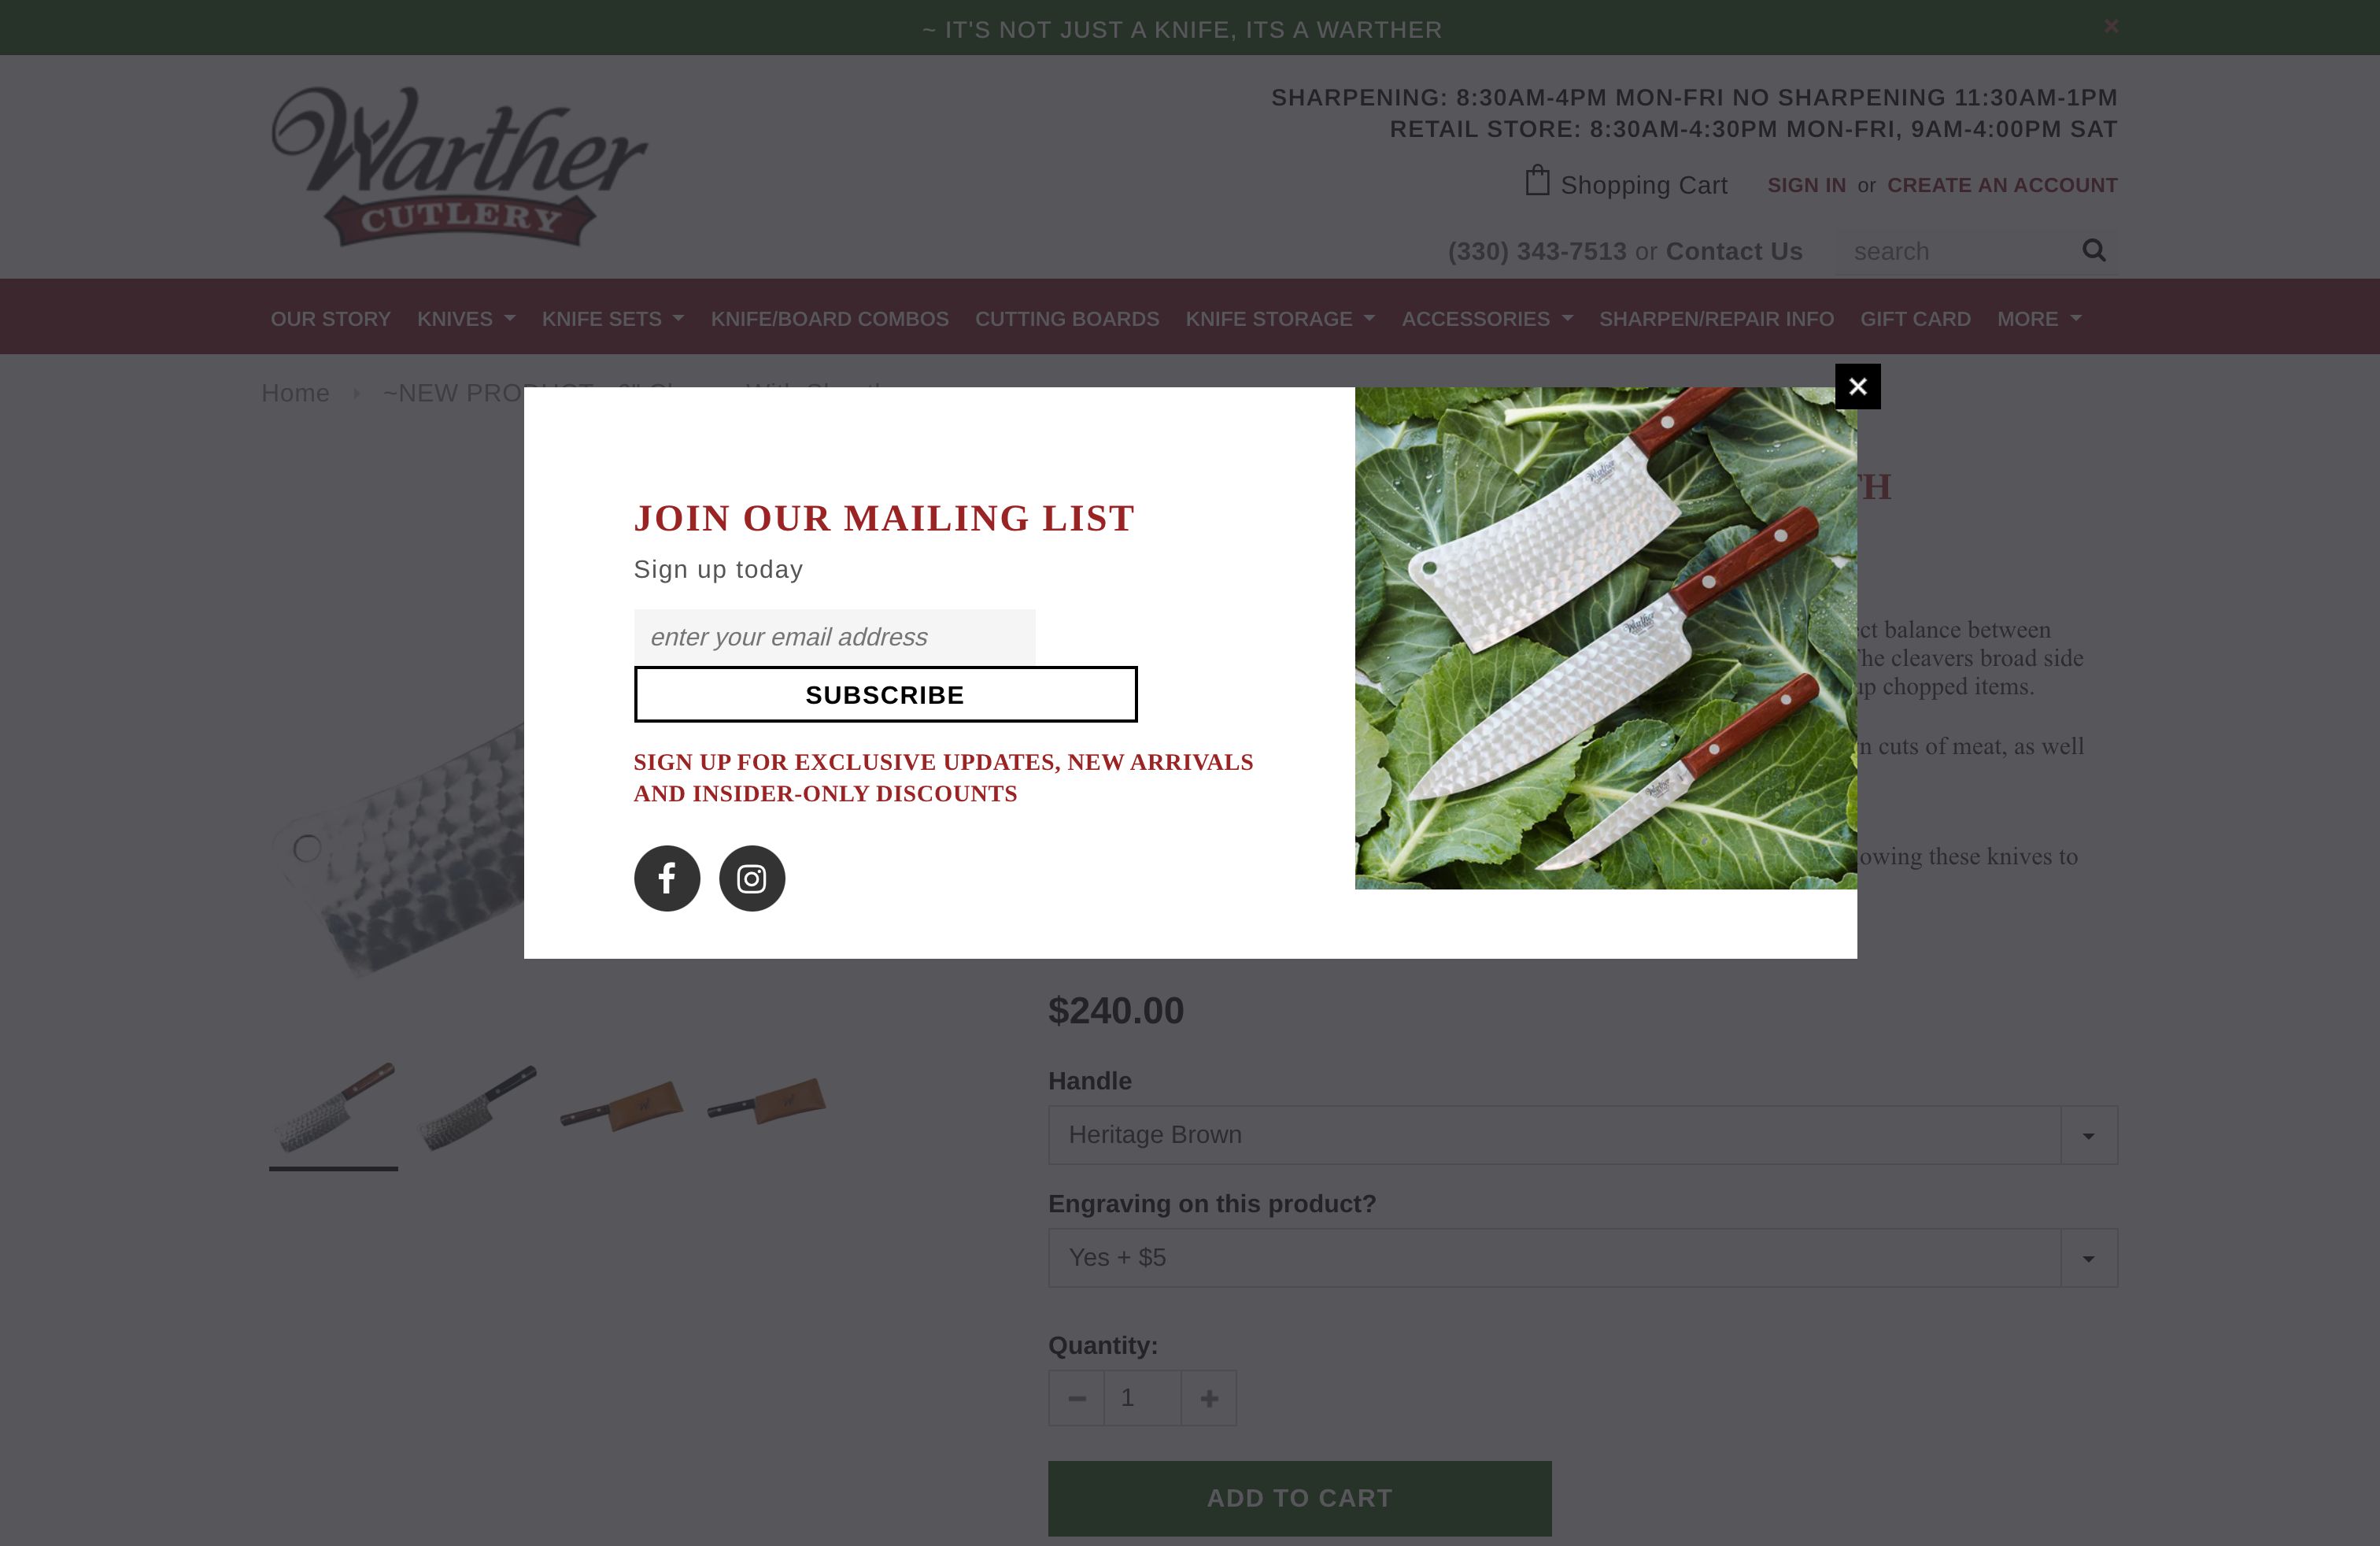Open the Engraving option dropdown

coord(1582,1257)
